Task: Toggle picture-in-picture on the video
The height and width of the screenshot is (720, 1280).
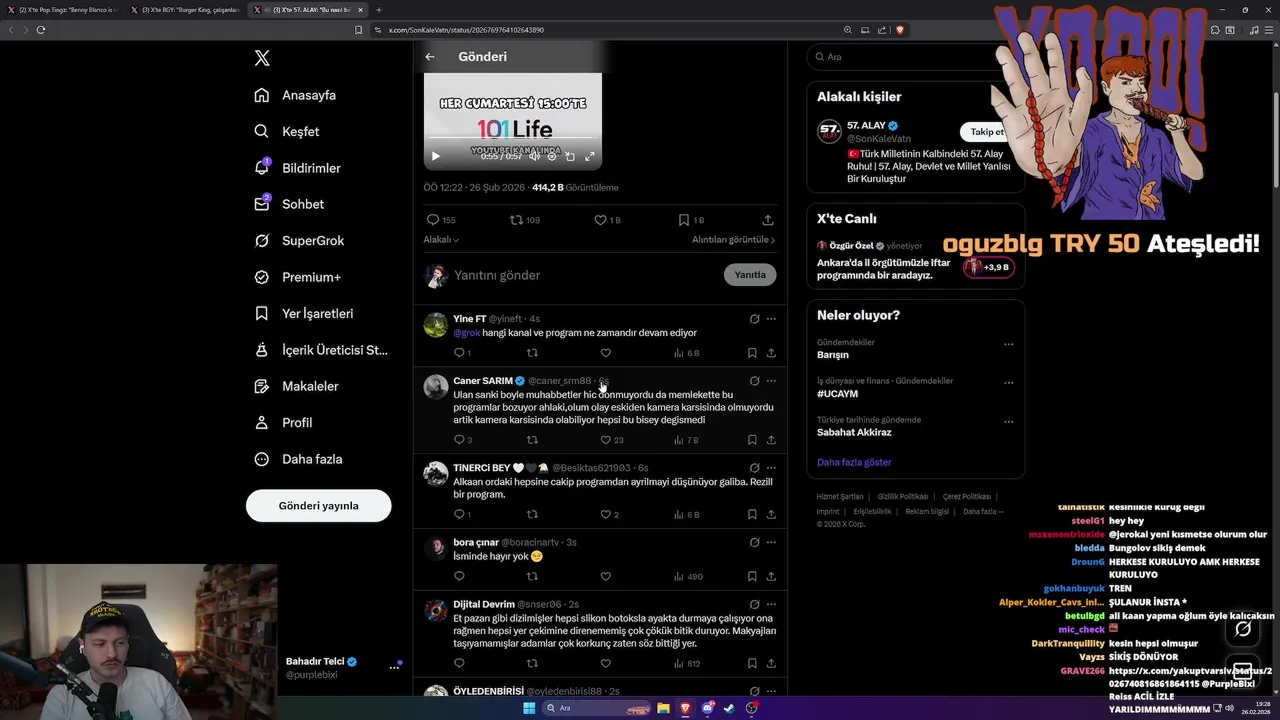Action: coord(570,156)
